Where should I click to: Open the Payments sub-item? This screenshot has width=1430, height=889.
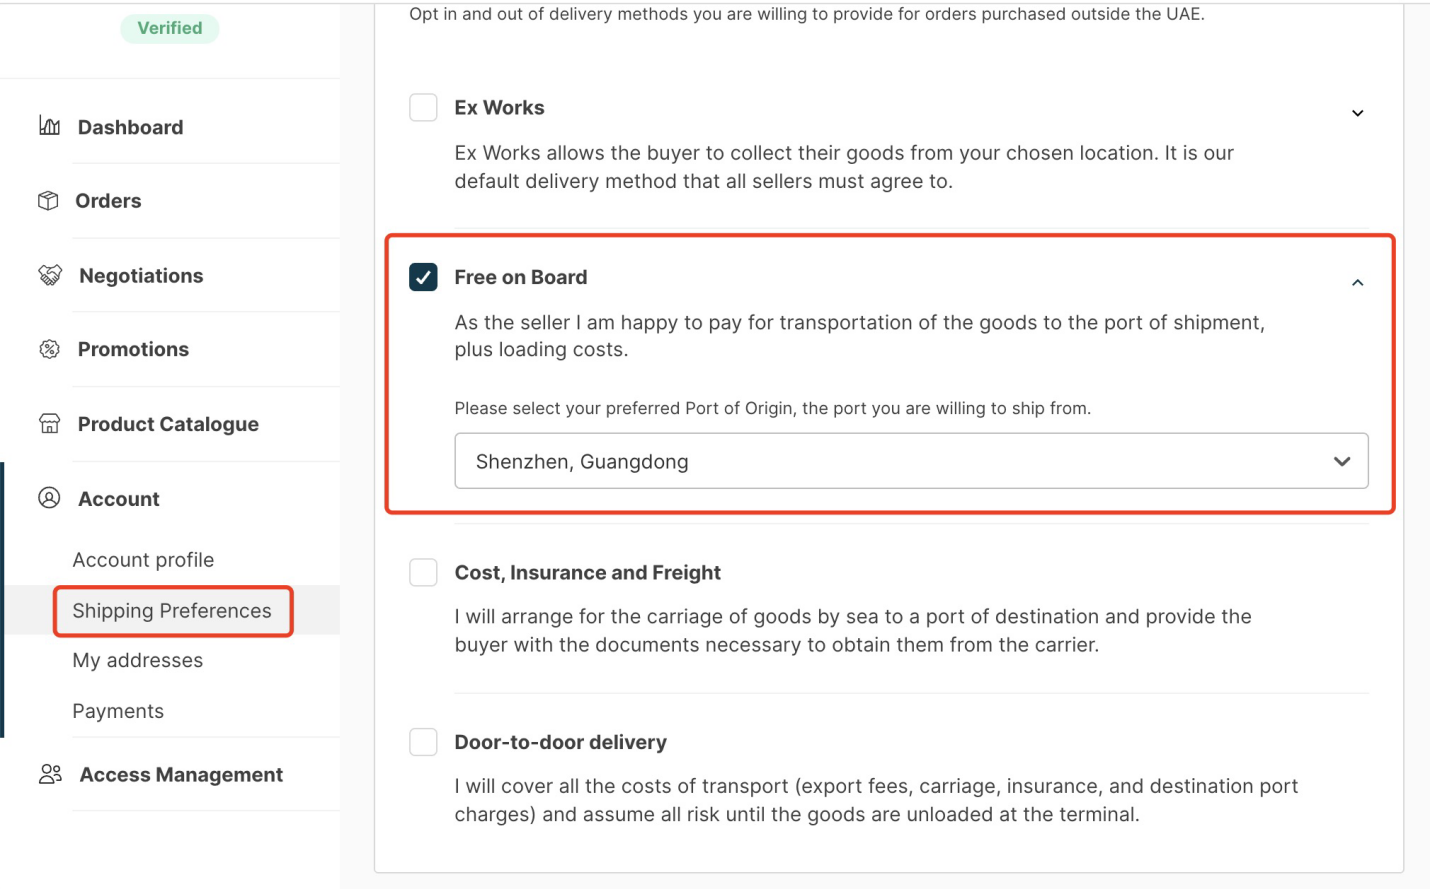(x=118, y=711)
